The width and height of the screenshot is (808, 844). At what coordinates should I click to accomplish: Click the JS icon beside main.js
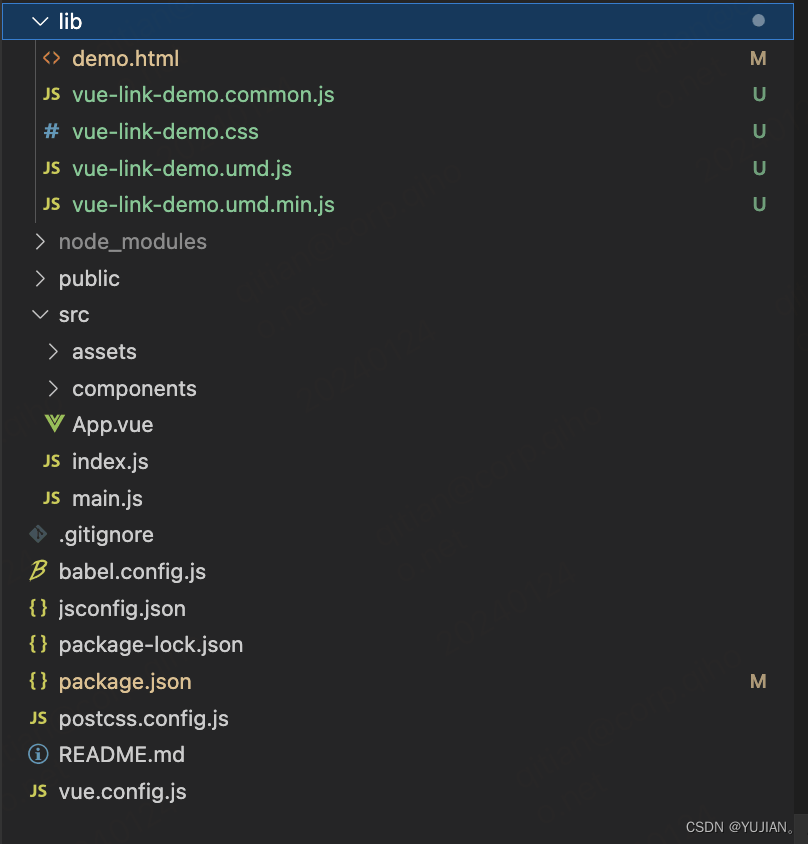52,498
